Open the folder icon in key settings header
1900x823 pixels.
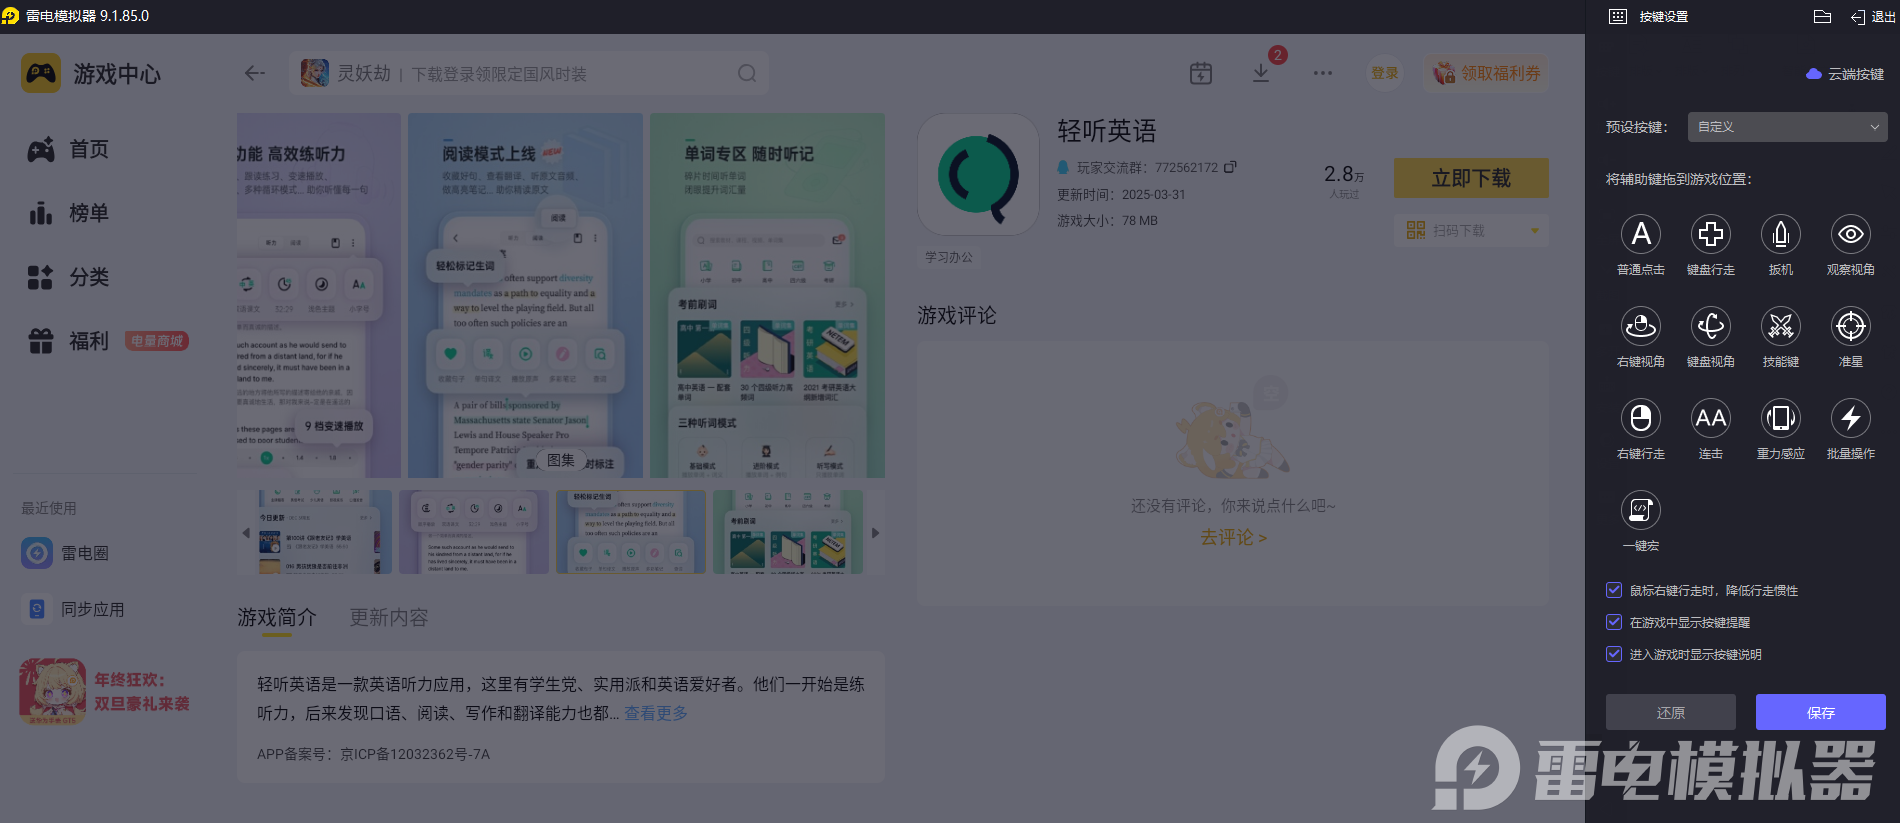(x=1822, y=16)
